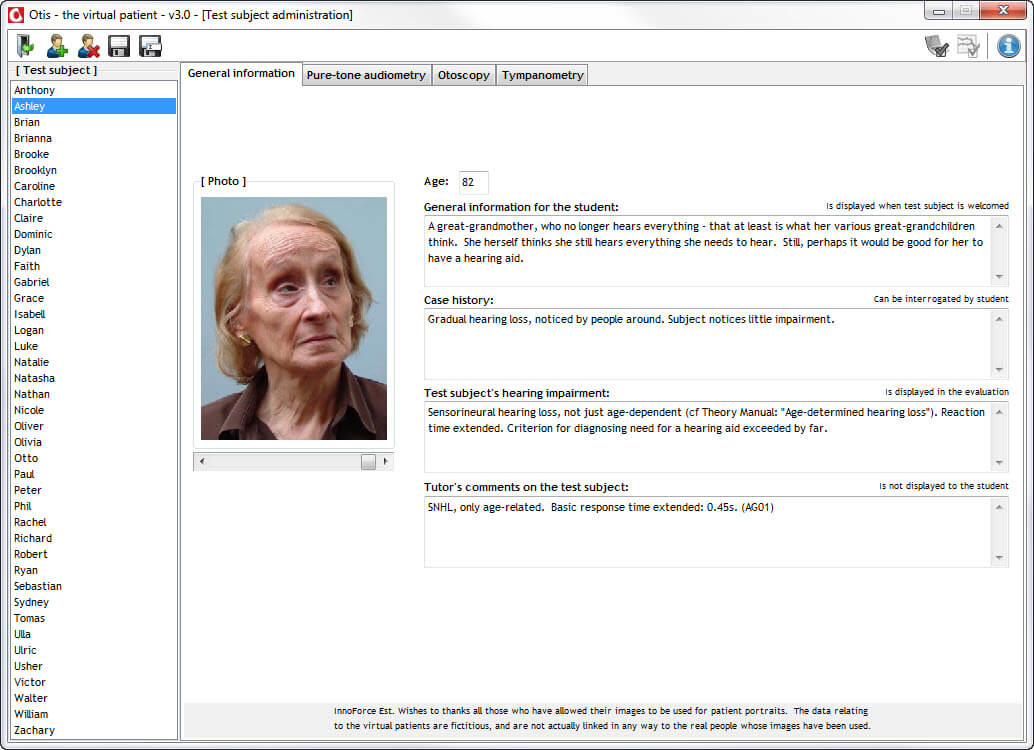This screenshot has width=1034, height=750.
Task: Click the left arrow of the photo scrollbar
Action: click(202, 461)
